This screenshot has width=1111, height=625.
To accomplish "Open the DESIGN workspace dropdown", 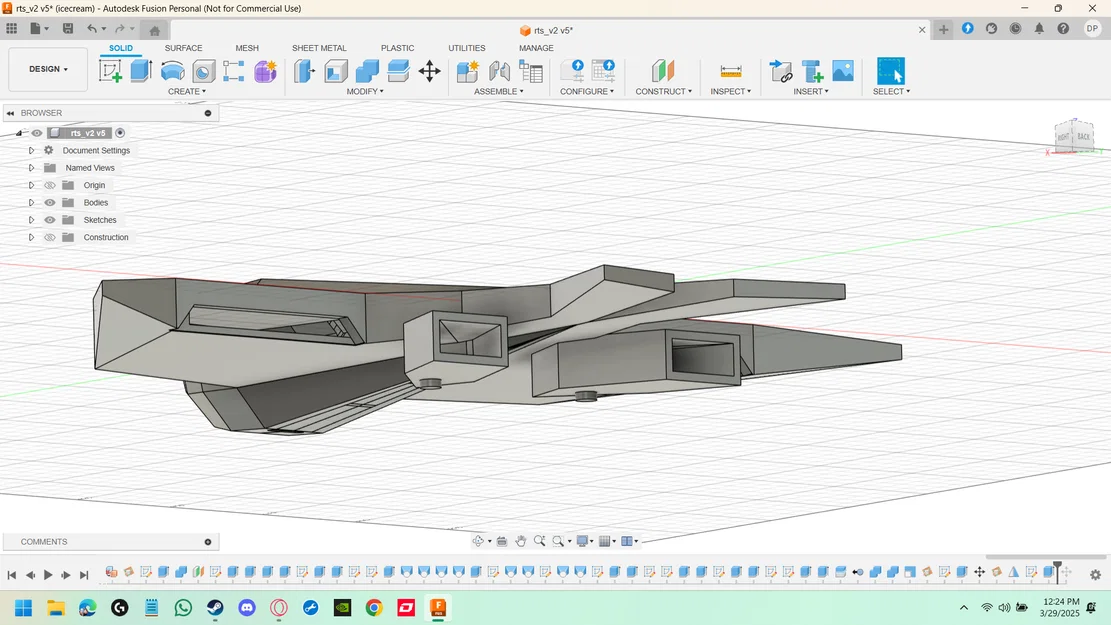I will [x=48, y=69].
